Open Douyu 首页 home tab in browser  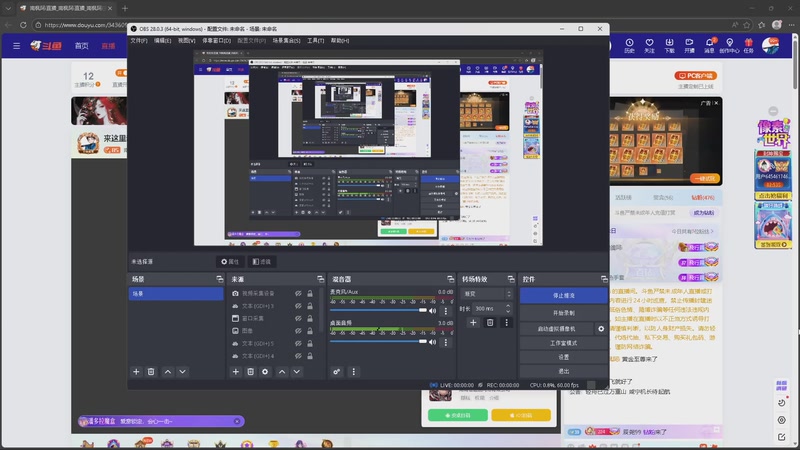click(82, 46)
